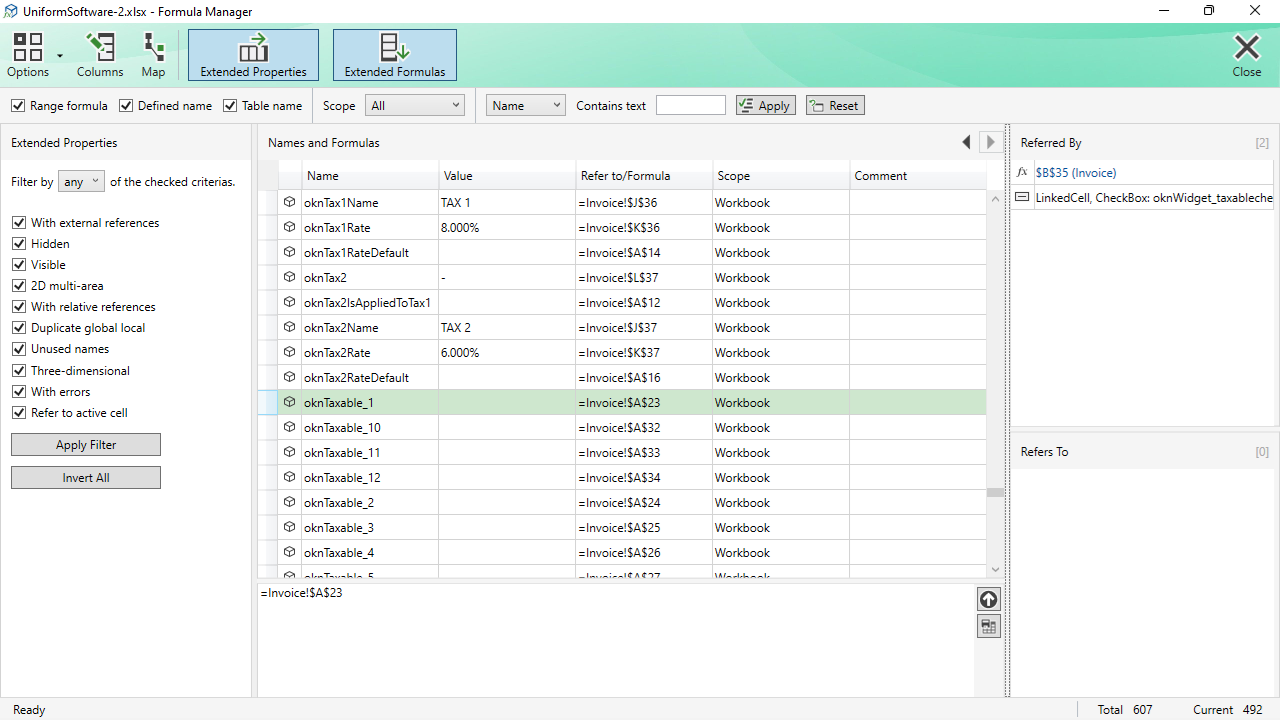The image size is (1280, 720).
Task: Uncheck the With errors checkbox
Action: (18, 392)
